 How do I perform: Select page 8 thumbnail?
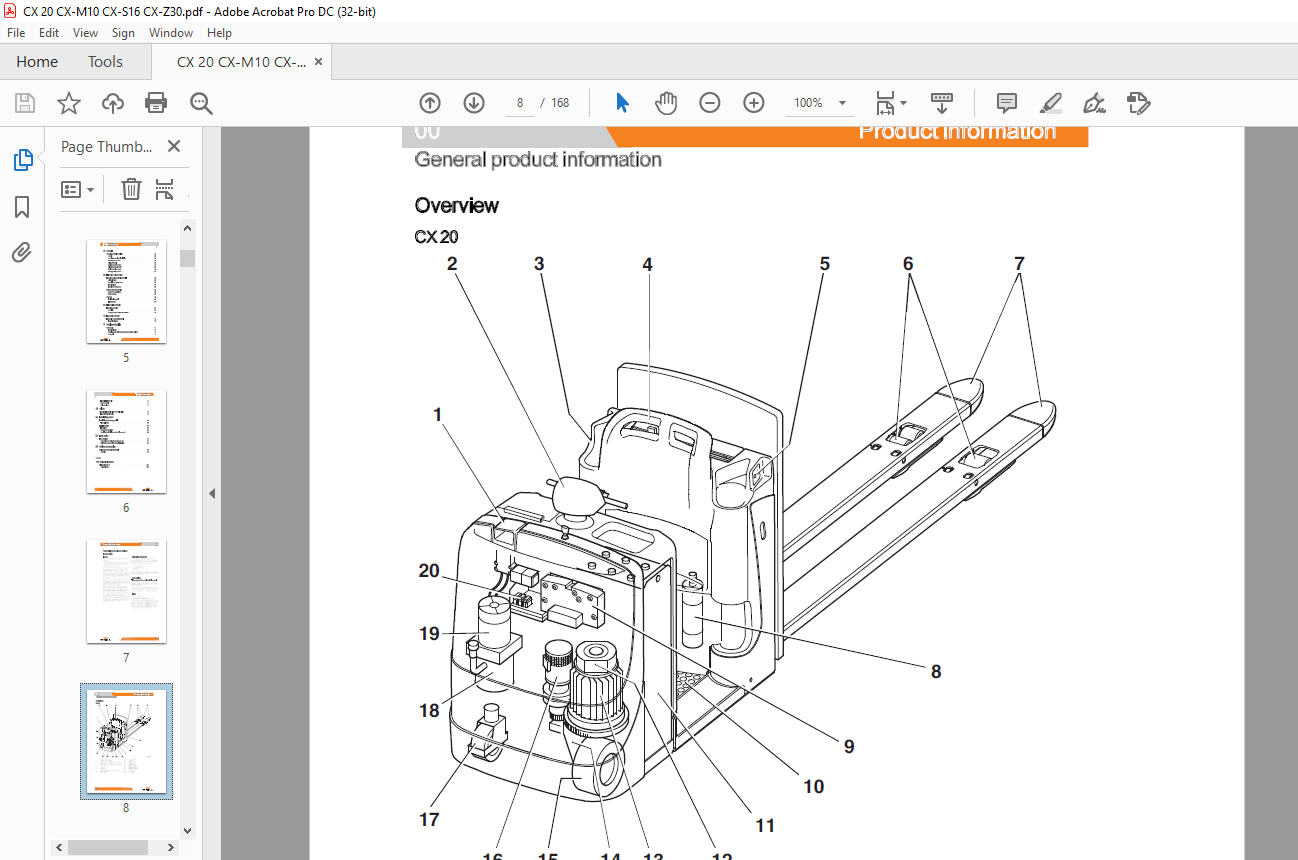point(126,741)
